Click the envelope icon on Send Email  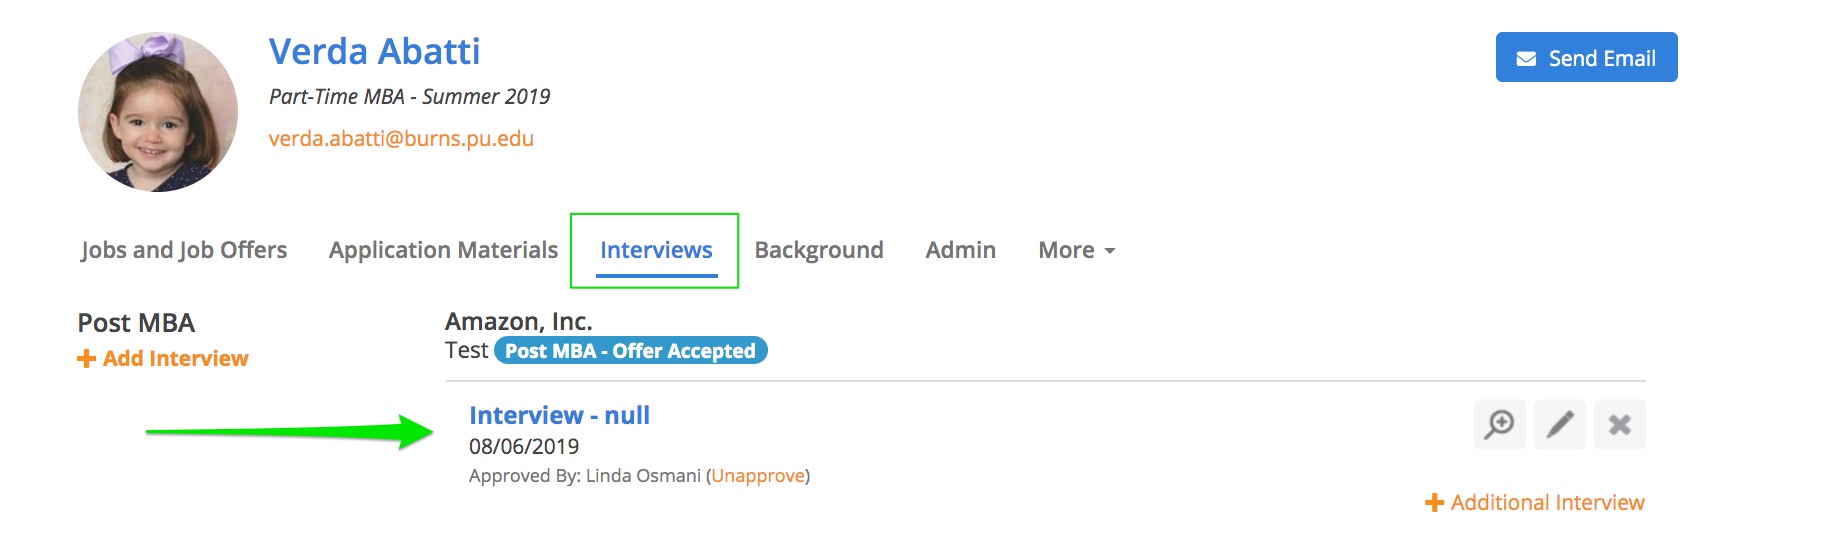click(1526, 59)
